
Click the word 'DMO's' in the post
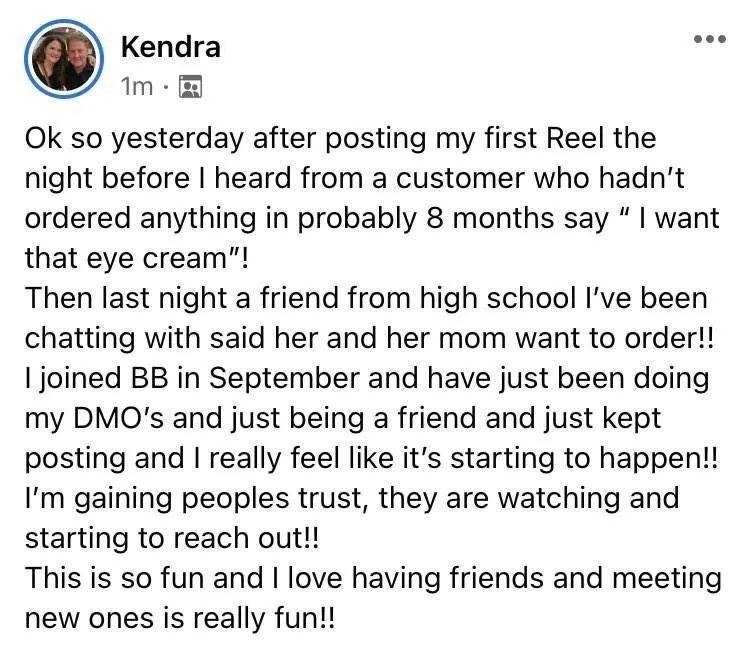tap(119, 419)
